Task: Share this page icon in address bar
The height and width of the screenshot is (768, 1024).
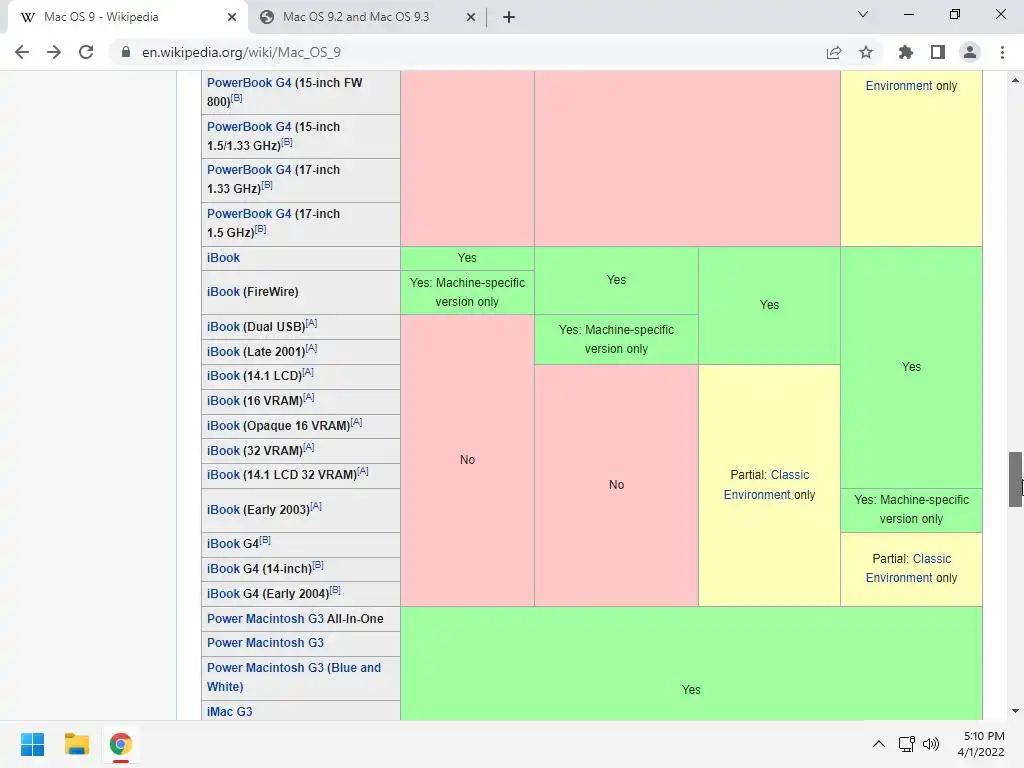Action: pos(834,52)
